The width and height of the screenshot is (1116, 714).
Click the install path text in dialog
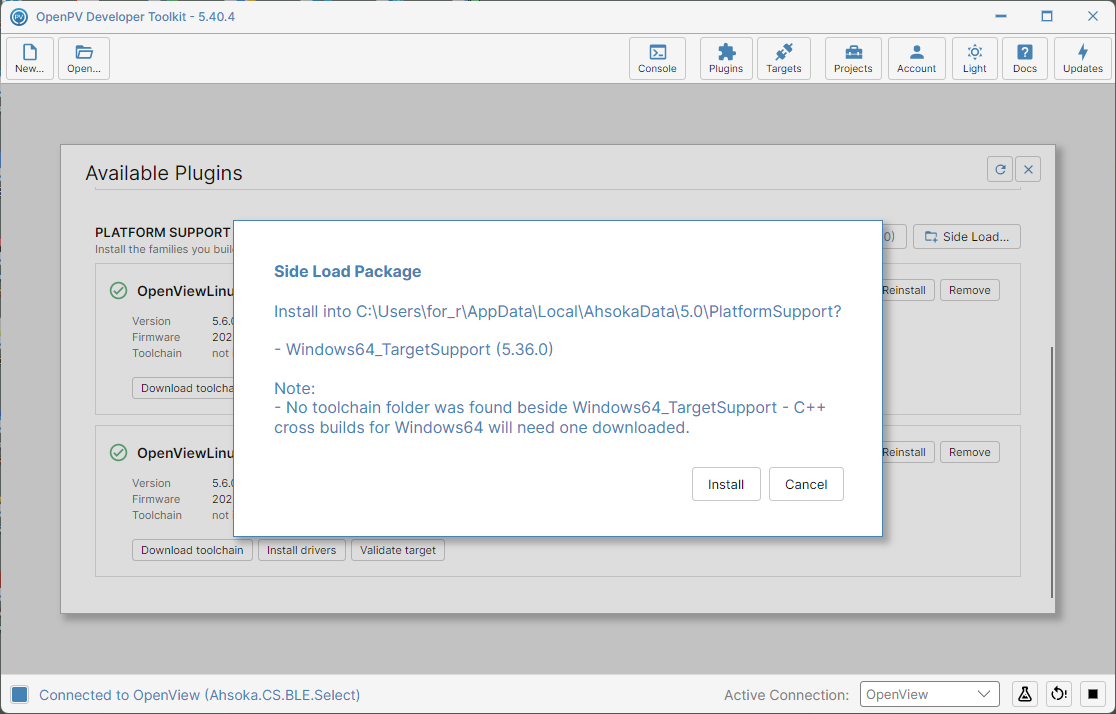click(557, 311)
